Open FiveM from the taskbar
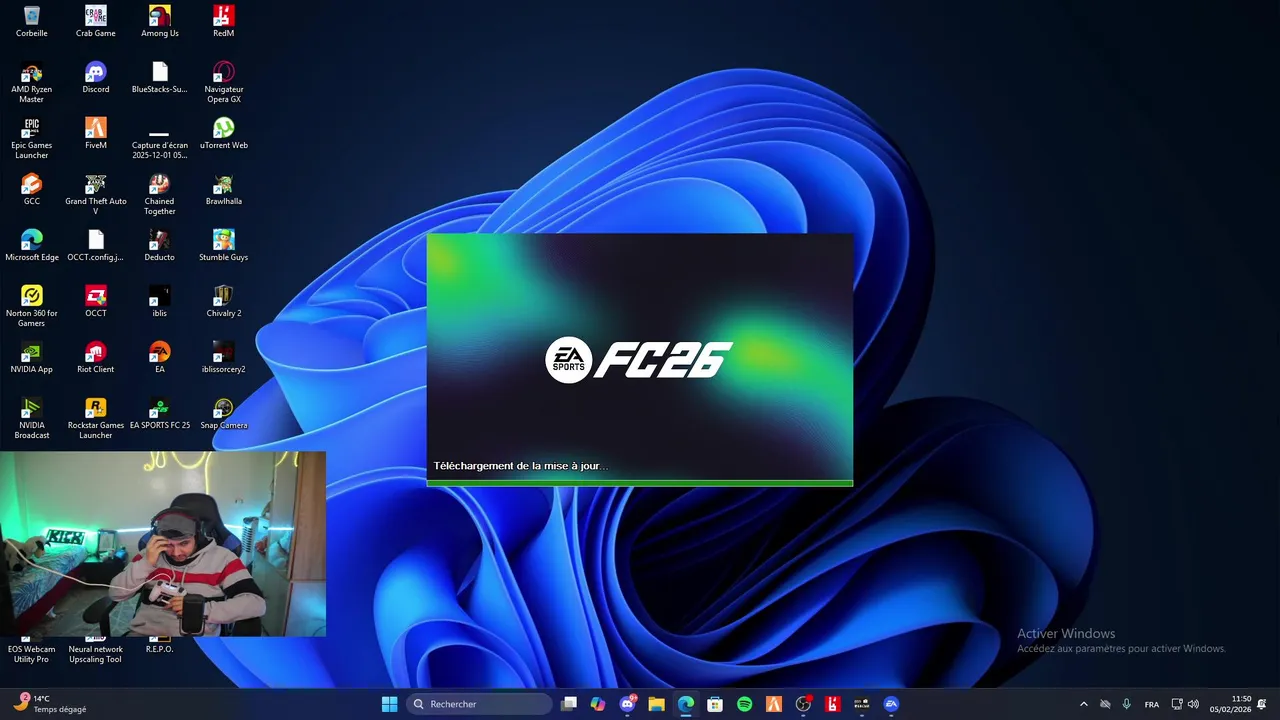The width and height of the screenshot is (1280, 720). coord(773,704)
